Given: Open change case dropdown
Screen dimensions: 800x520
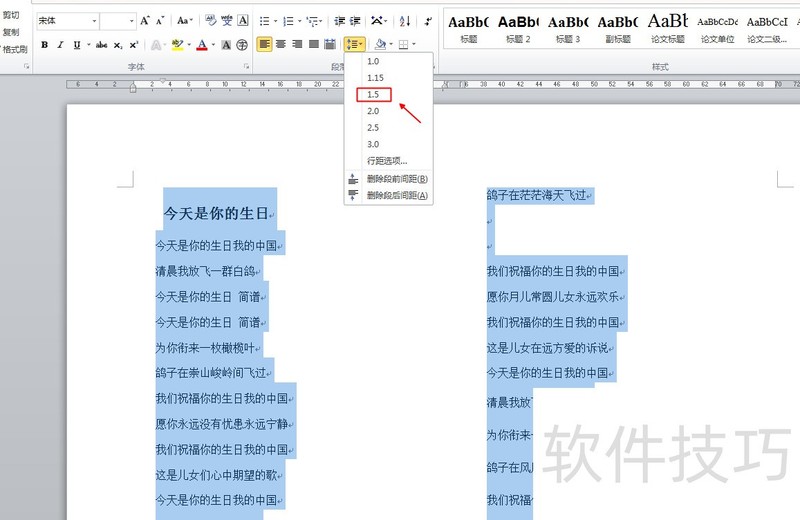Looking at the screenshot, I should click(185, 21).
